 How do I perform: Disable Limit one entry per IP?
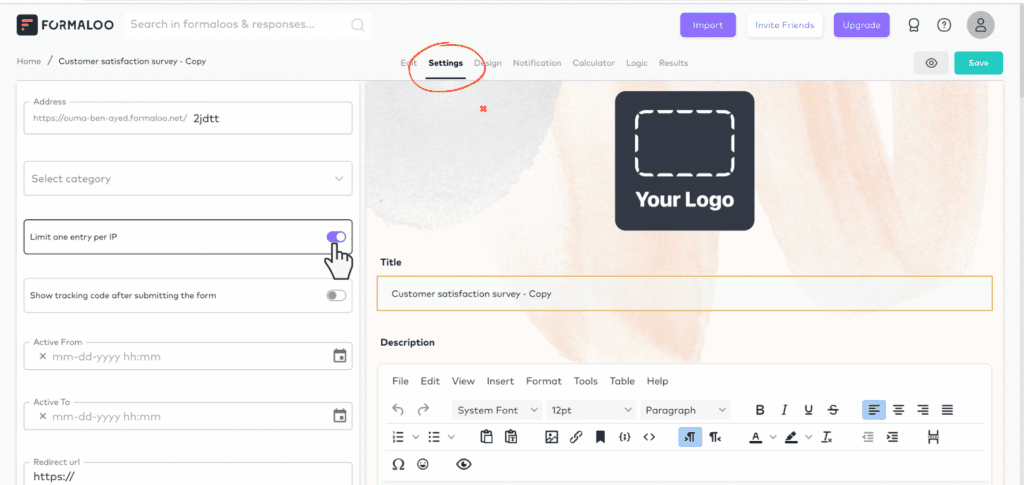[x=336, y=237]
